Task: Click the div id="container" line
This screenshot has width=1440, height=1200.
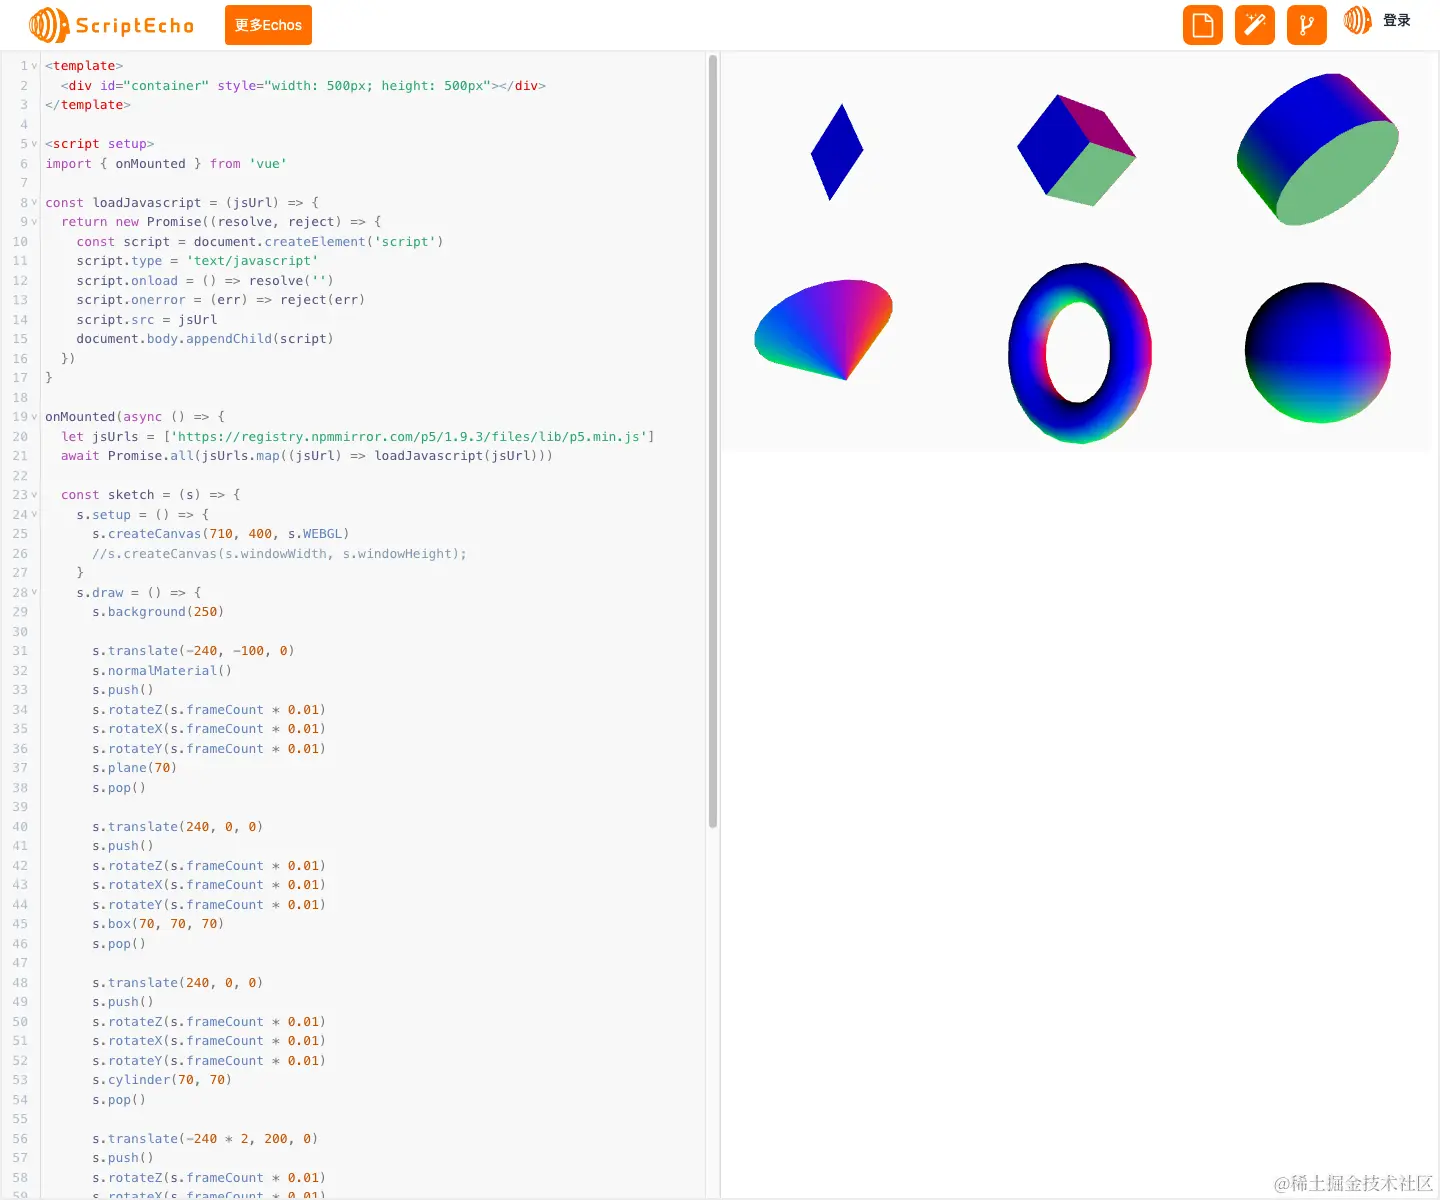Action: click(303, 86)
